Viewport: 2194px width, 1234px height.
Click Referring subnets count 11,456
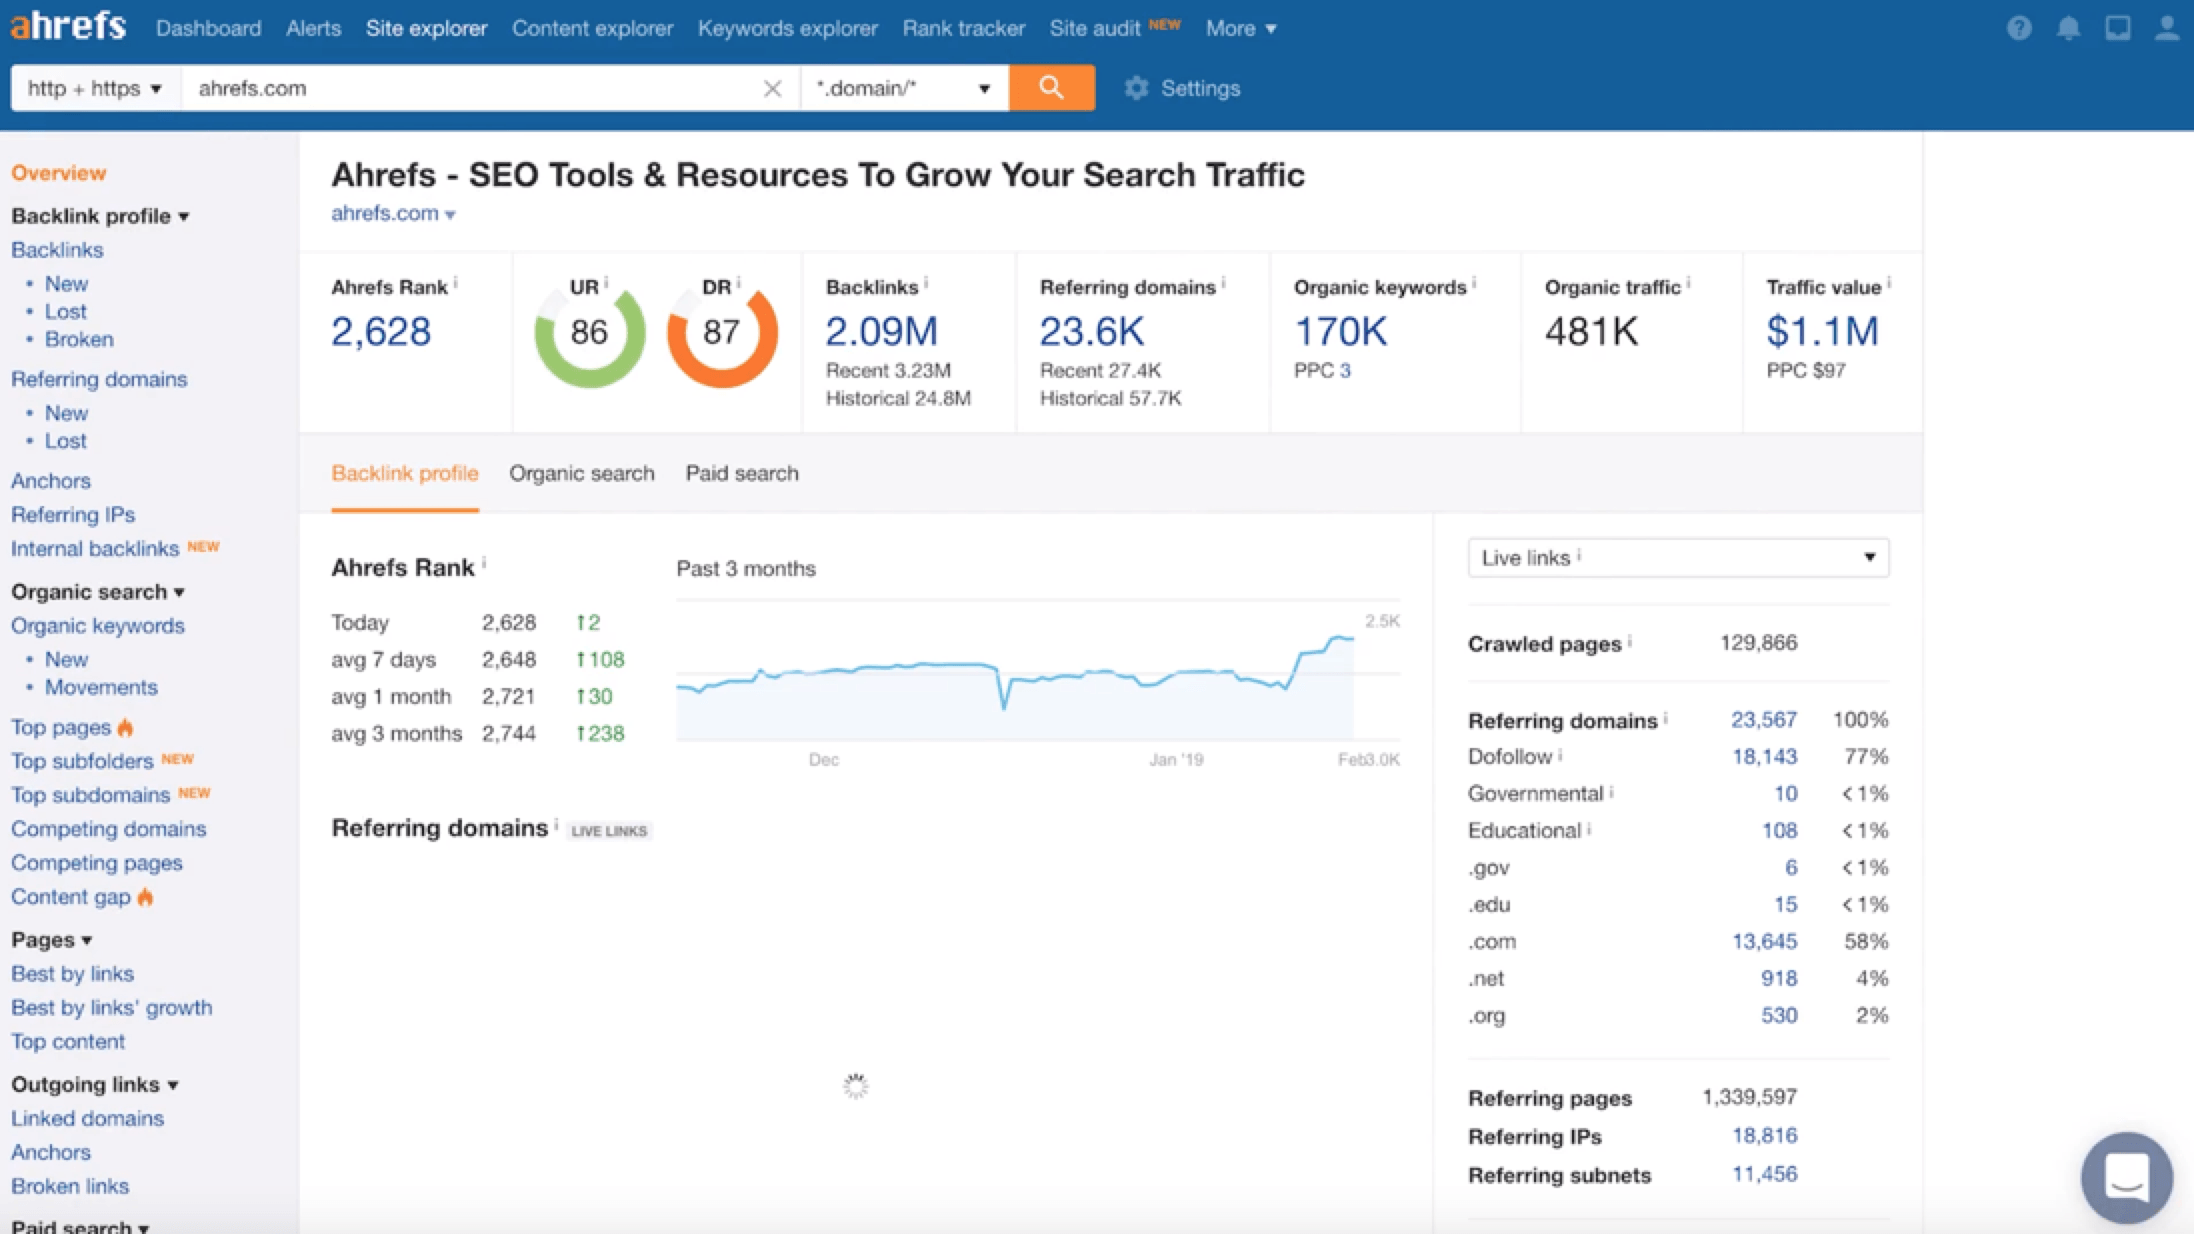(x=1764, y=1174)
